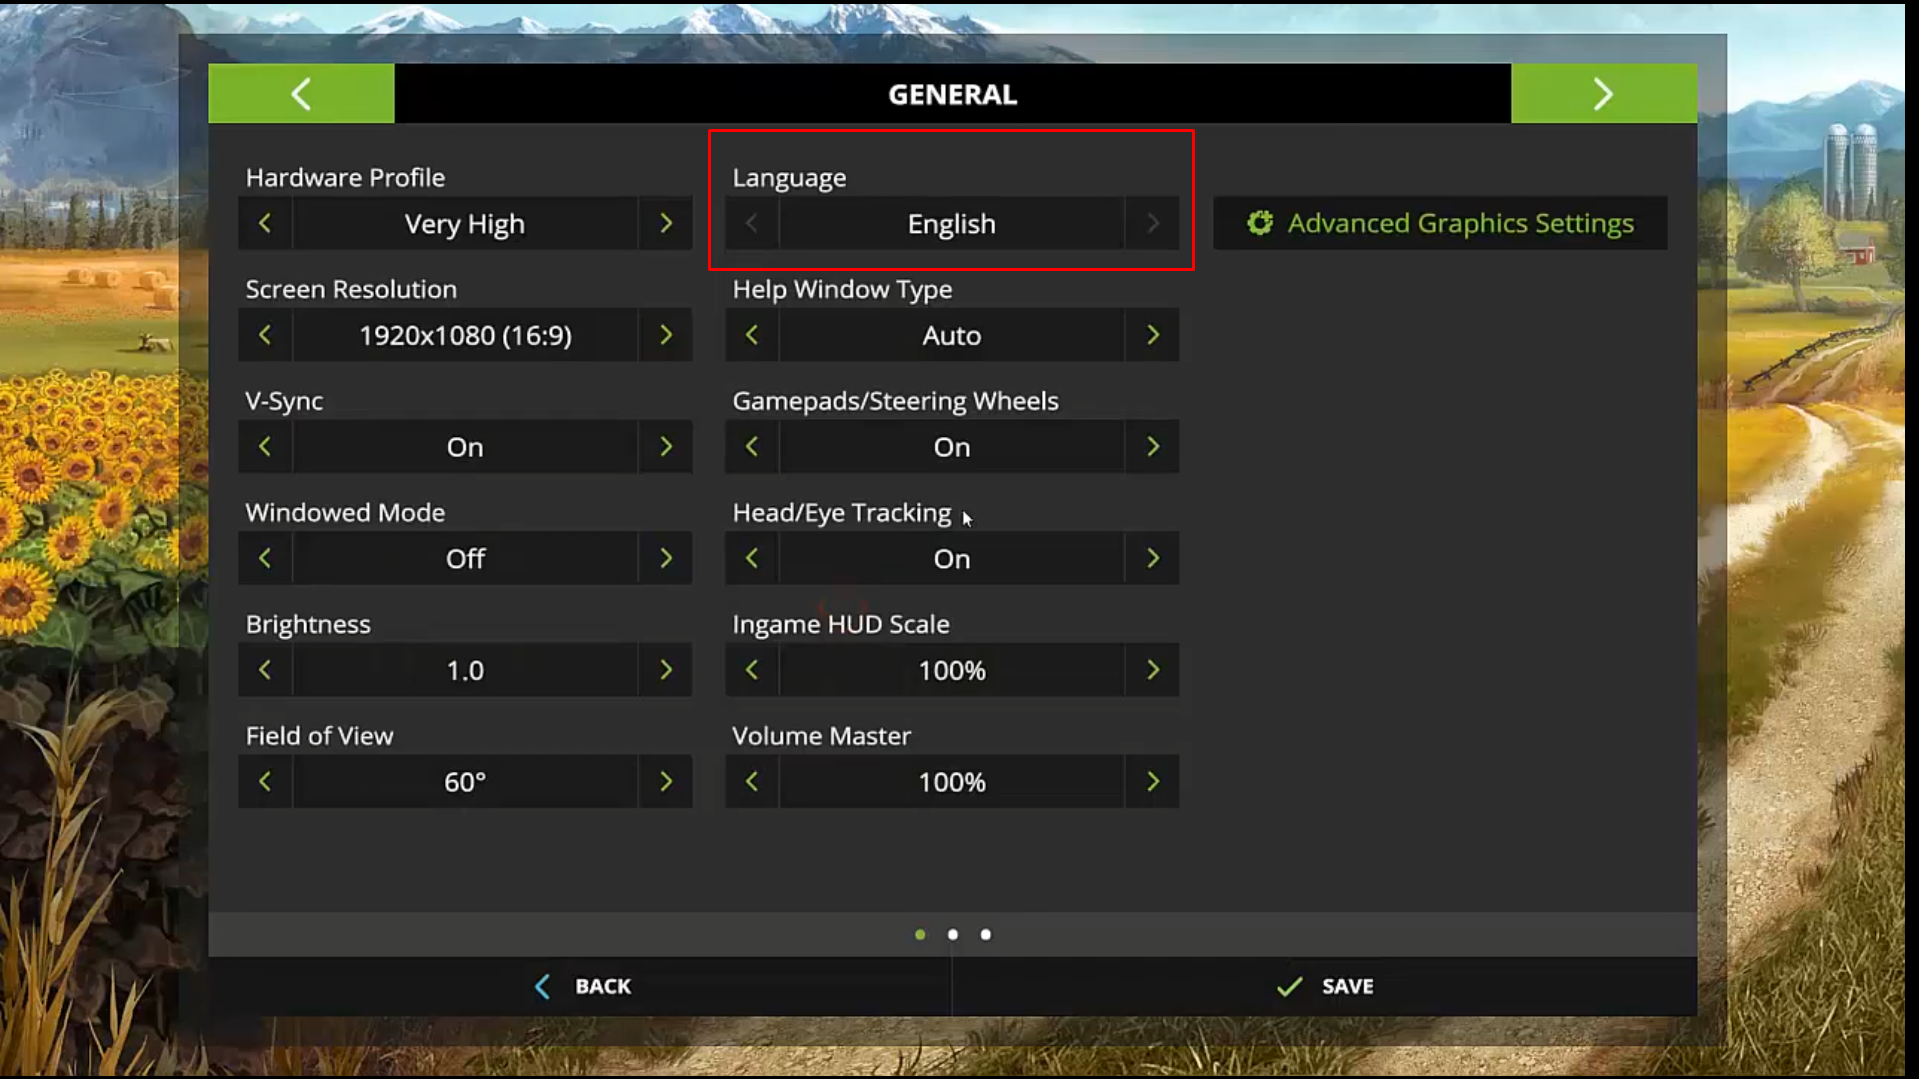Open Advanced Graphics Settings
The height and width of the screenshot is (1079, 1919).
[1440, 223]
